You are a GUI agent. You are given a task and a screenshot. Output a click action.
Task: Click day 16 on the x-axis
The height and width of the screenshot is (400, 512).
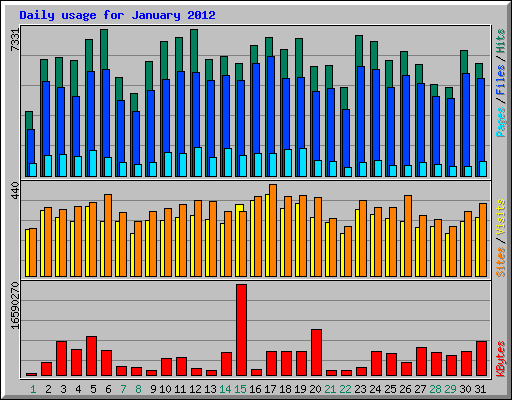(255, 389)
